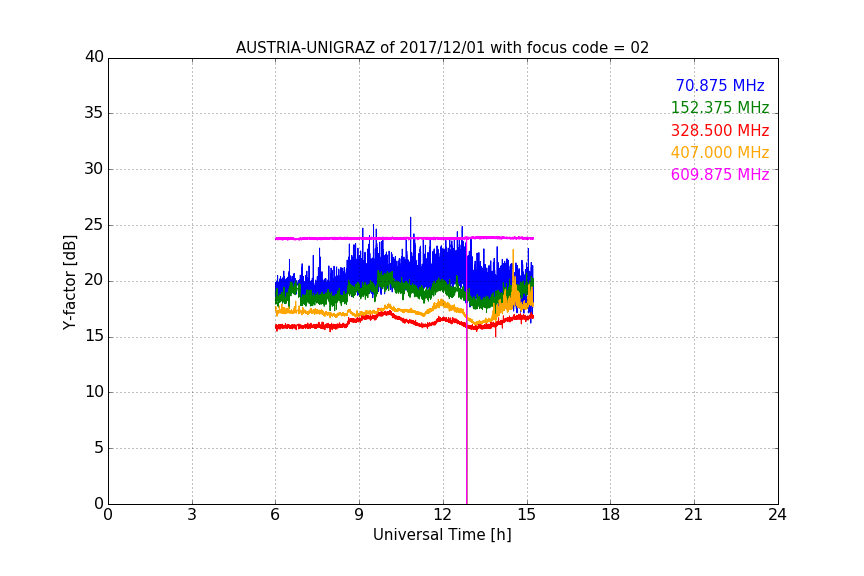Click the x-axis tick label 3

(191, 515)
